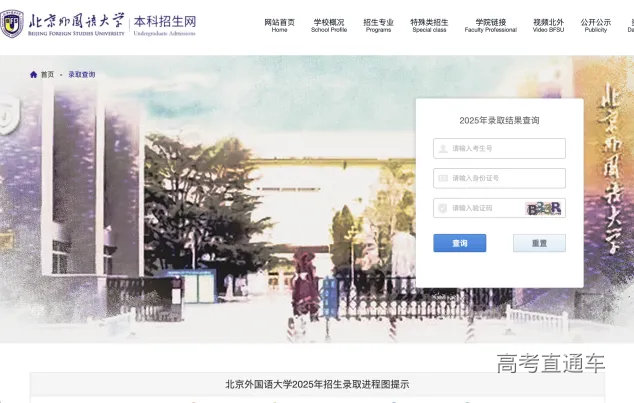The width and height of the screenshot is (634, 403).
Task: Click the shield icon in the captcha field
Action: click(443, 208)
